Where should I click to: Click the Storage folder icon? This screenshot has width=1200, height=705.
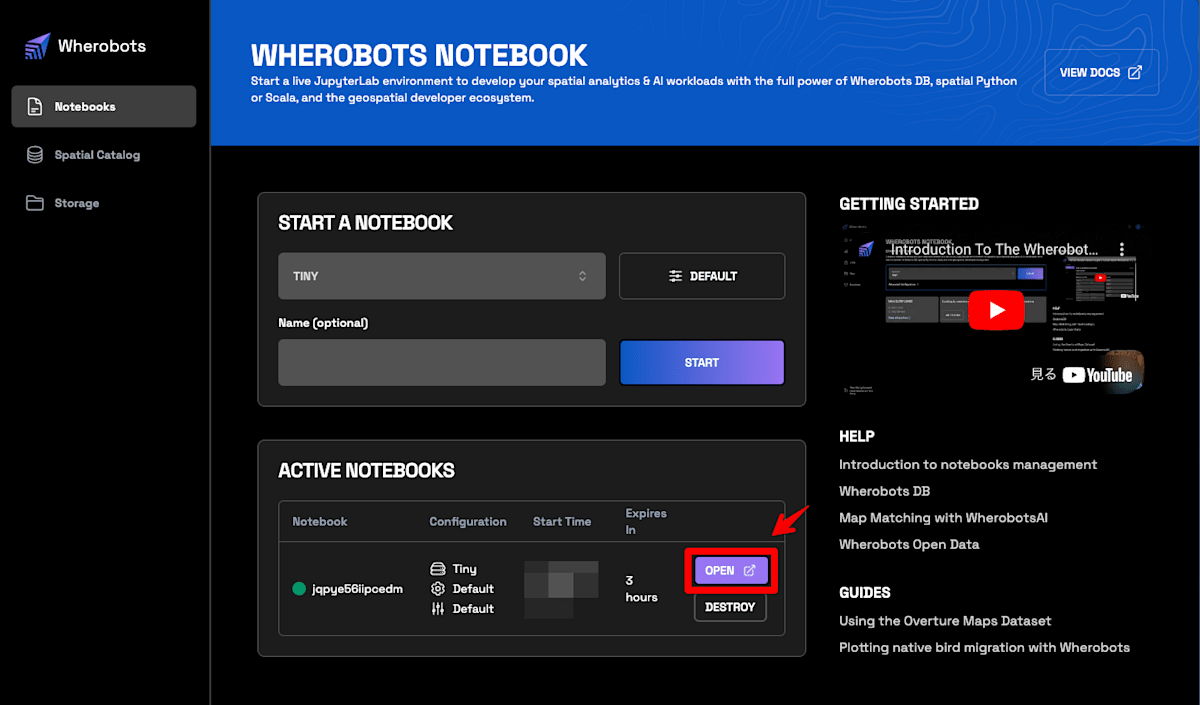coord(35,203)
